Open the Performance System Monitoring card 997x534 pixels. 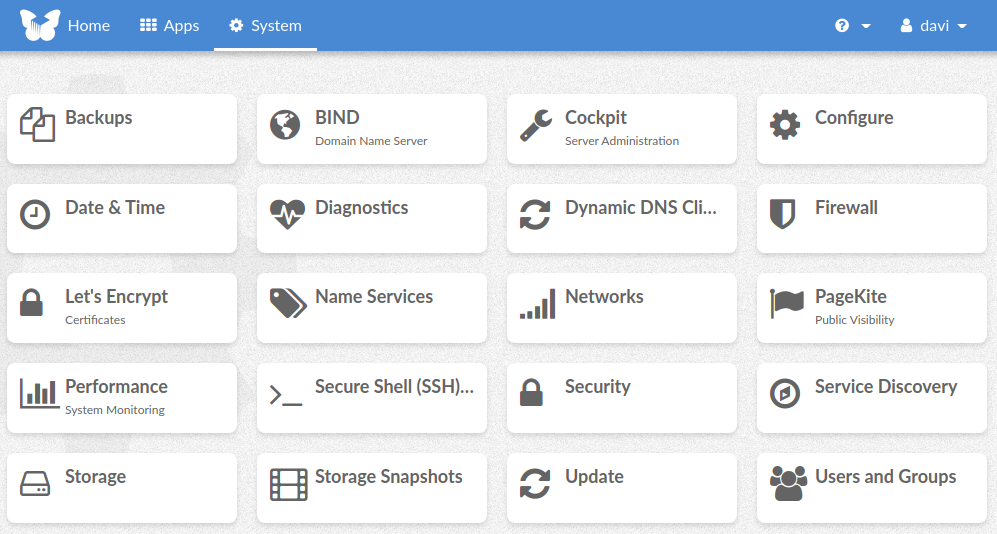[x=121, y=398]
